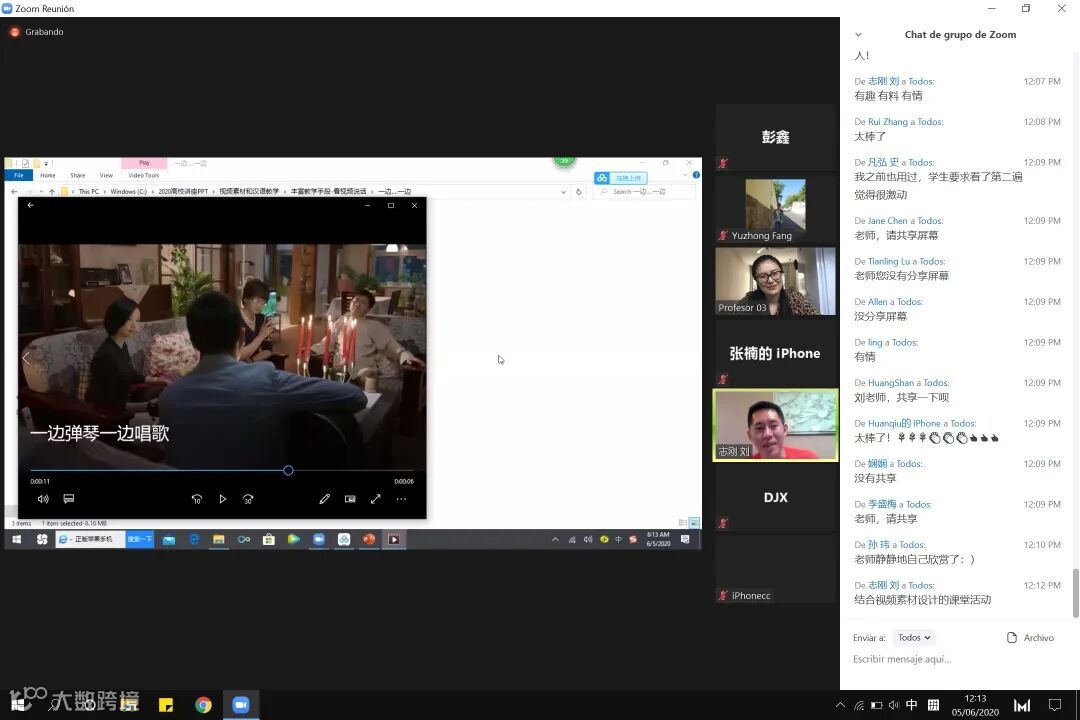Open subtitles options in the video player
The height and width of the screenshot is (720, 1080).
[x=69, y=499]
